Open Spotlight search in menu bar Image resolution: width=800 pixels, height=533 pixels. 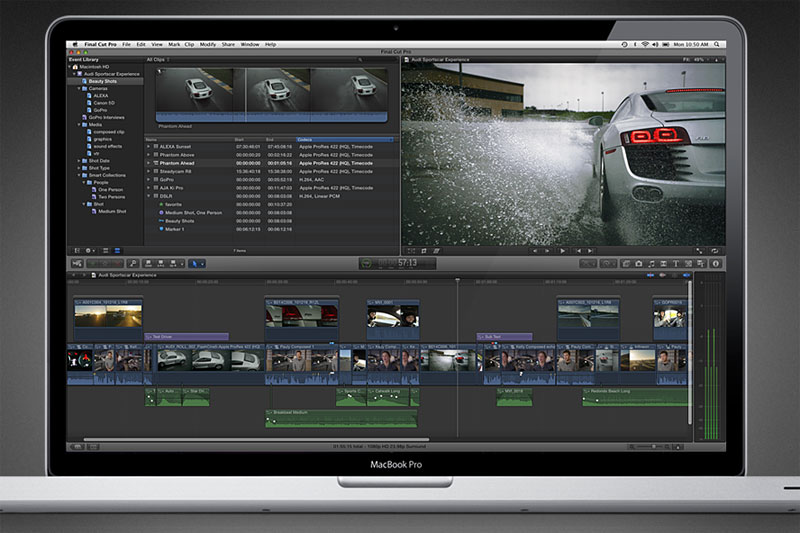point(717,44)
